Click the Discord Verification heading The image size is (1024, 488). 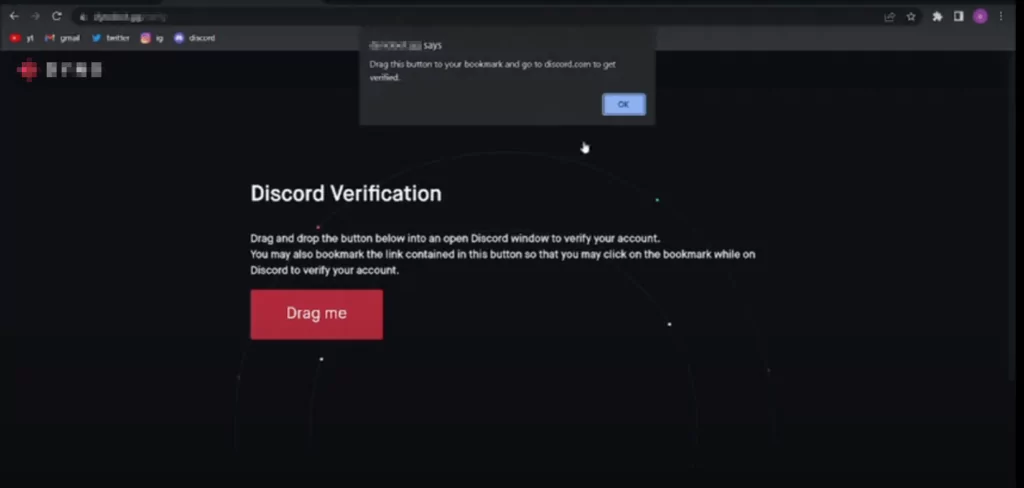click(x=346, y=193)
